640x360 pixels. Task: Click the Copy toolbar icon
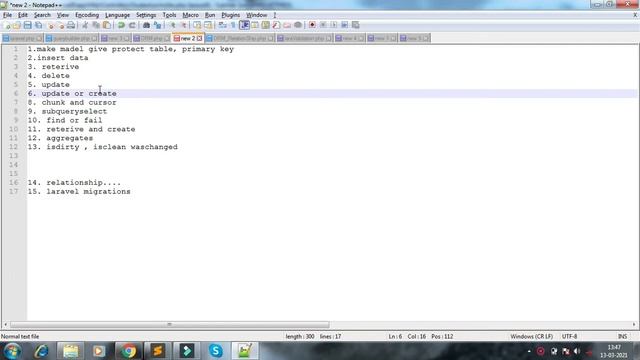point(96,25)
